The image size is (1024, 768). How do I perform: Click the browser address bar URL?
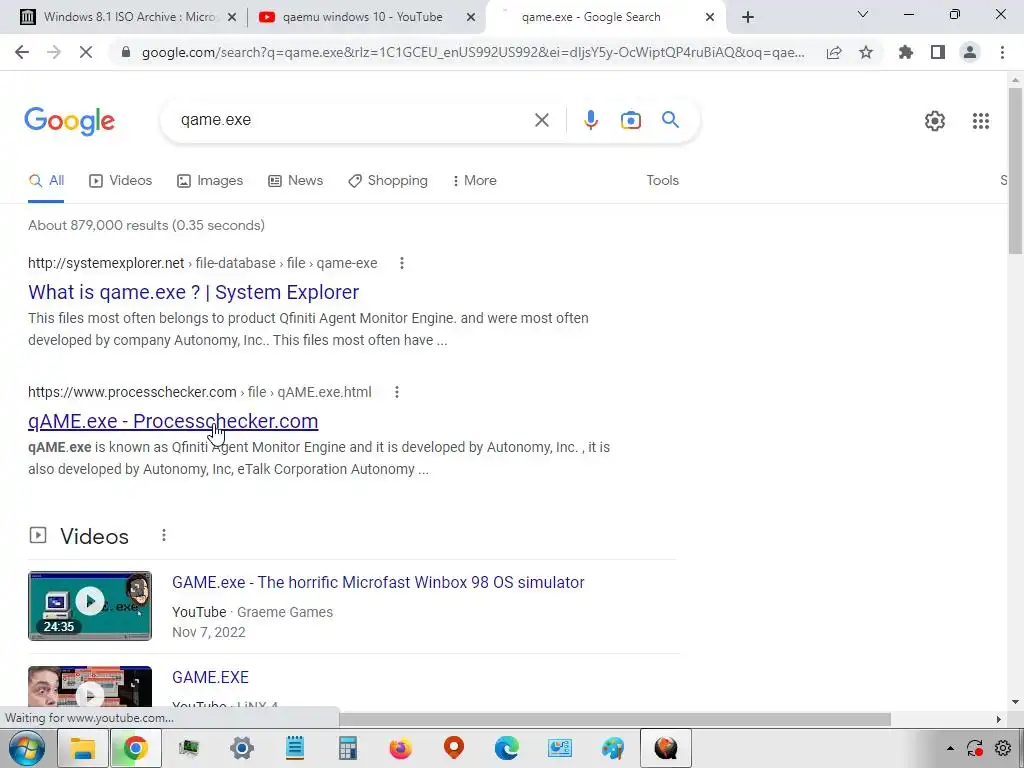coord(473,53)
